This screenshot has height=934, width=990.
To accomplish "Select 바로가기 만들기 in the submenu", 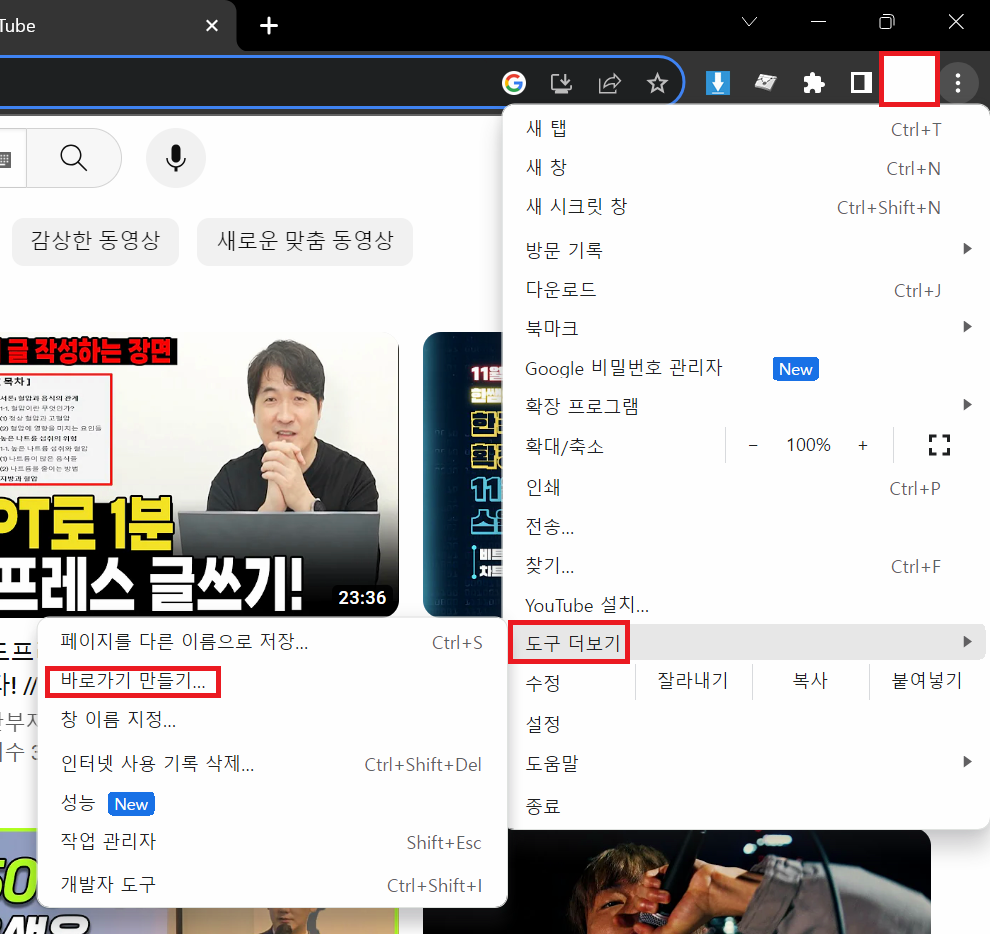I will pyautogui.click(x=132, y=681).
